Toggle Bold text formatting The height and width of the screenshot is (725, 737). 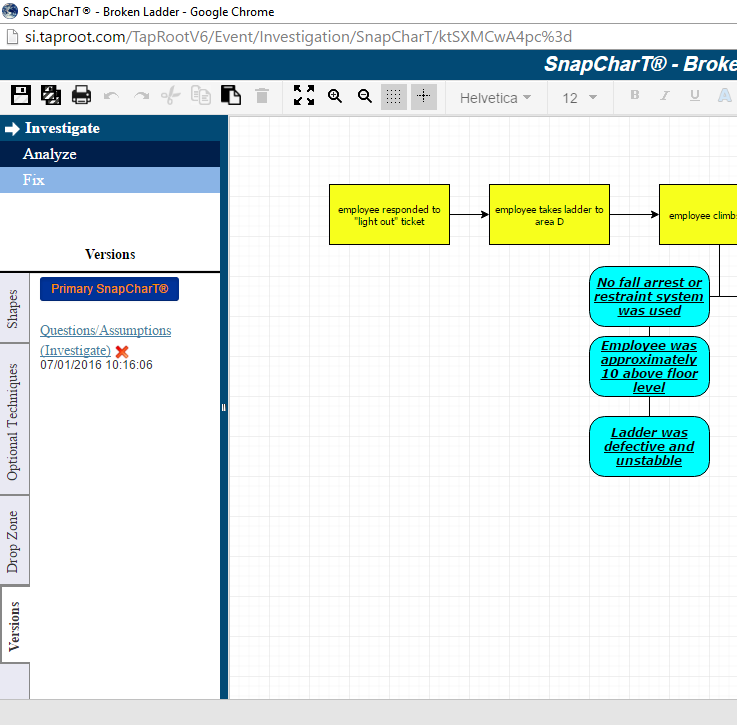(x=634, y=96)
